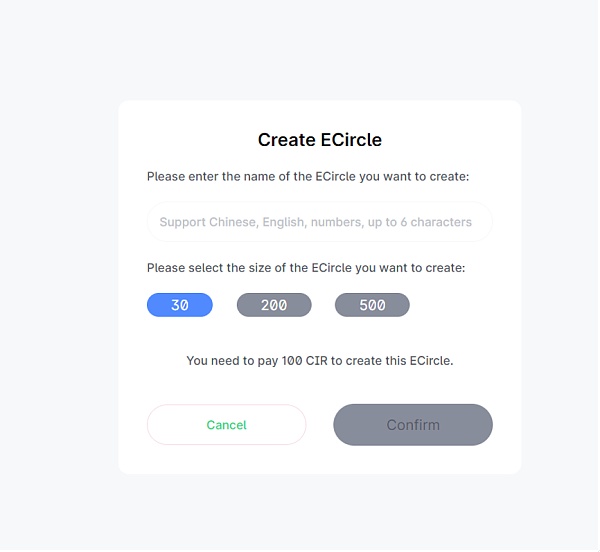The height and width of the screenshot is (552, 600).
Task: Choose the 200 size pill
Action: point(275,306)
